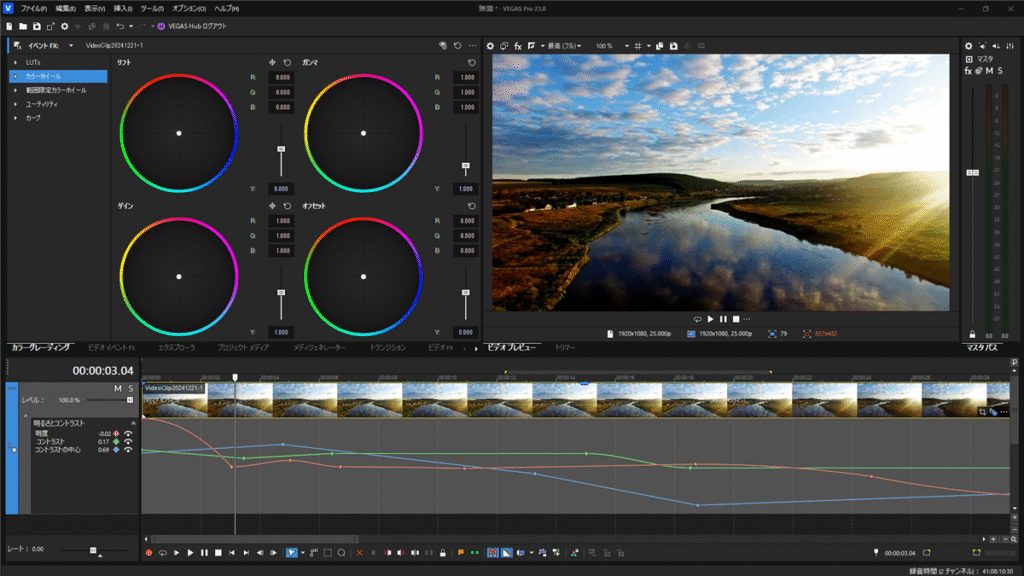Viewport: 1024px width, 576px height.
Task: Click the Lift R value field
Action: click(282, 77)
